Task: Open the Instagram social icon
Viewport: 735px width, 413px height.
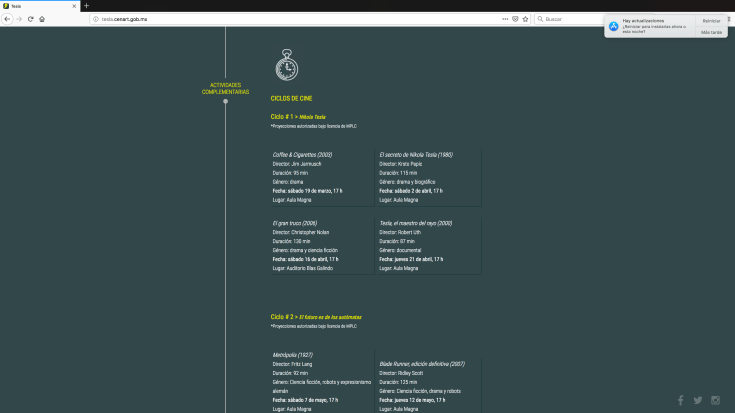Action: 716,400
